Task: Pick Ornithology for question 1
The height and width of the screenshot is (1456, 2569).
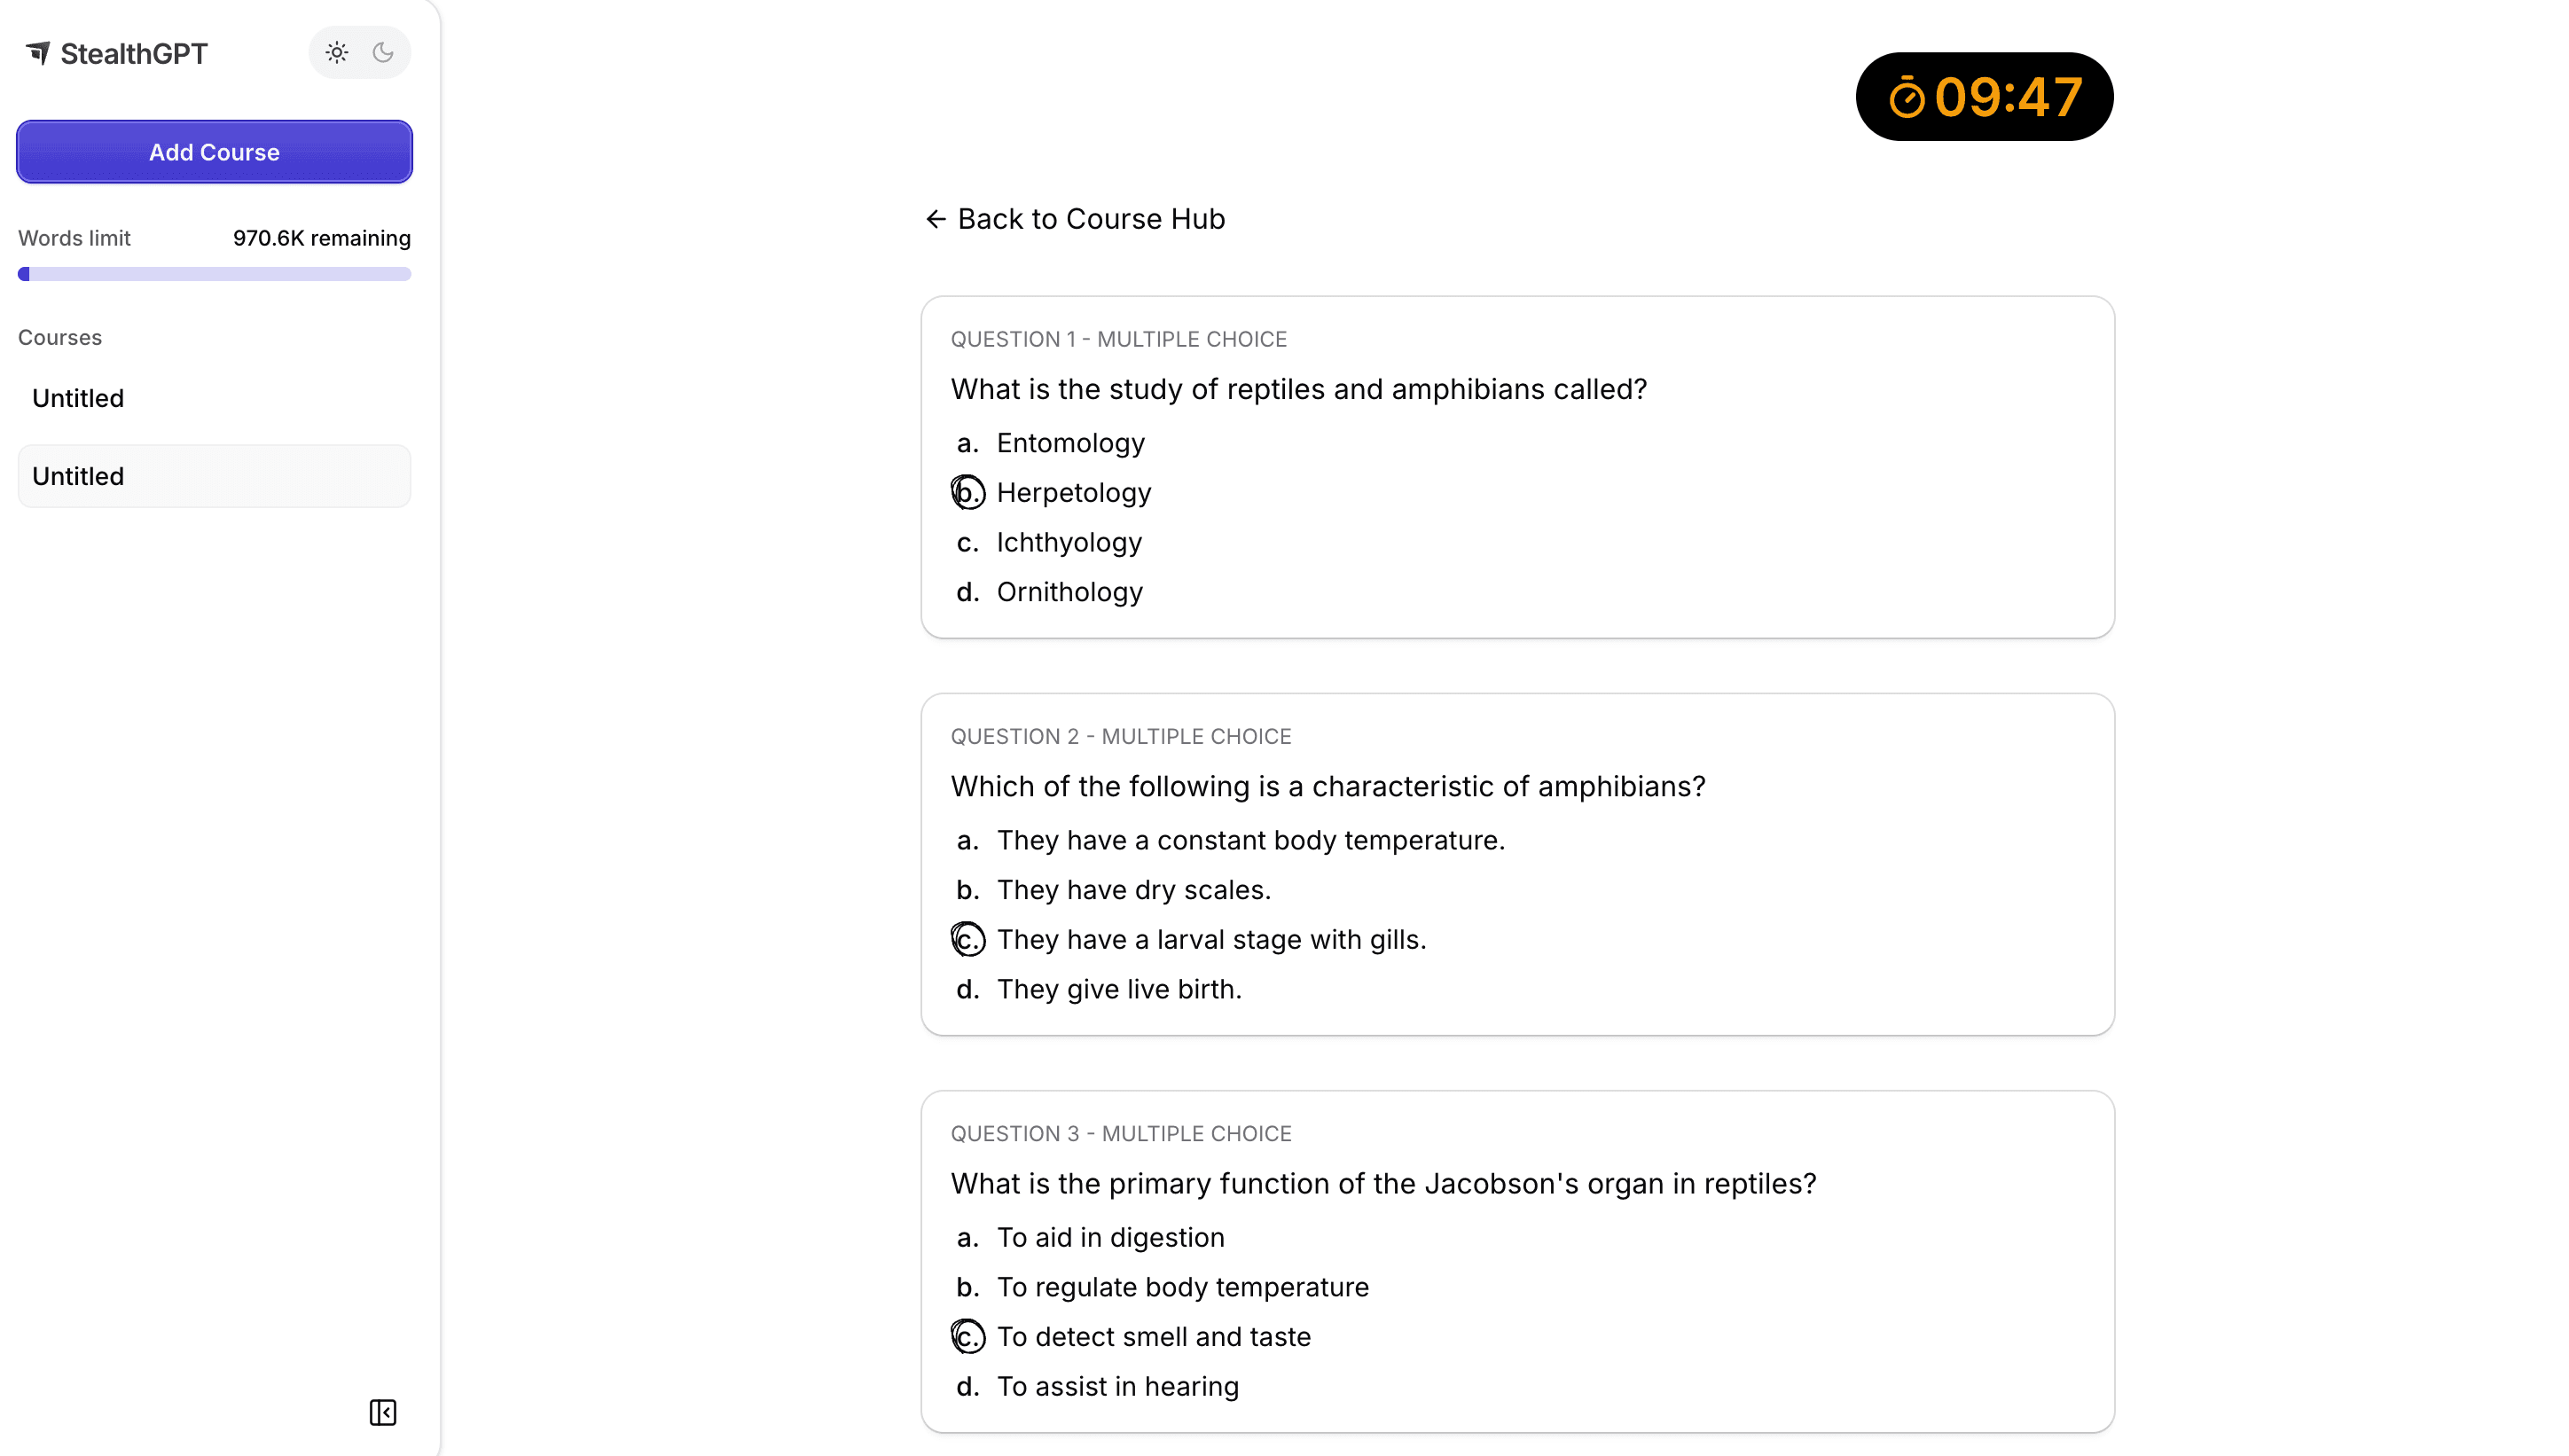Action: [1069, 592]
